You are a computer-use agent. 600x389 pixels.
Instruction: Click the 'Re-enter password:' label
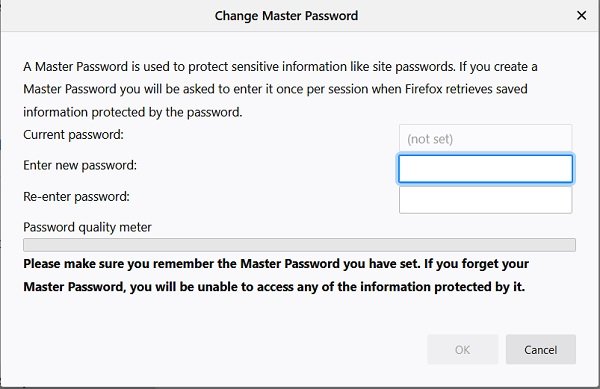tap(77, 197)
